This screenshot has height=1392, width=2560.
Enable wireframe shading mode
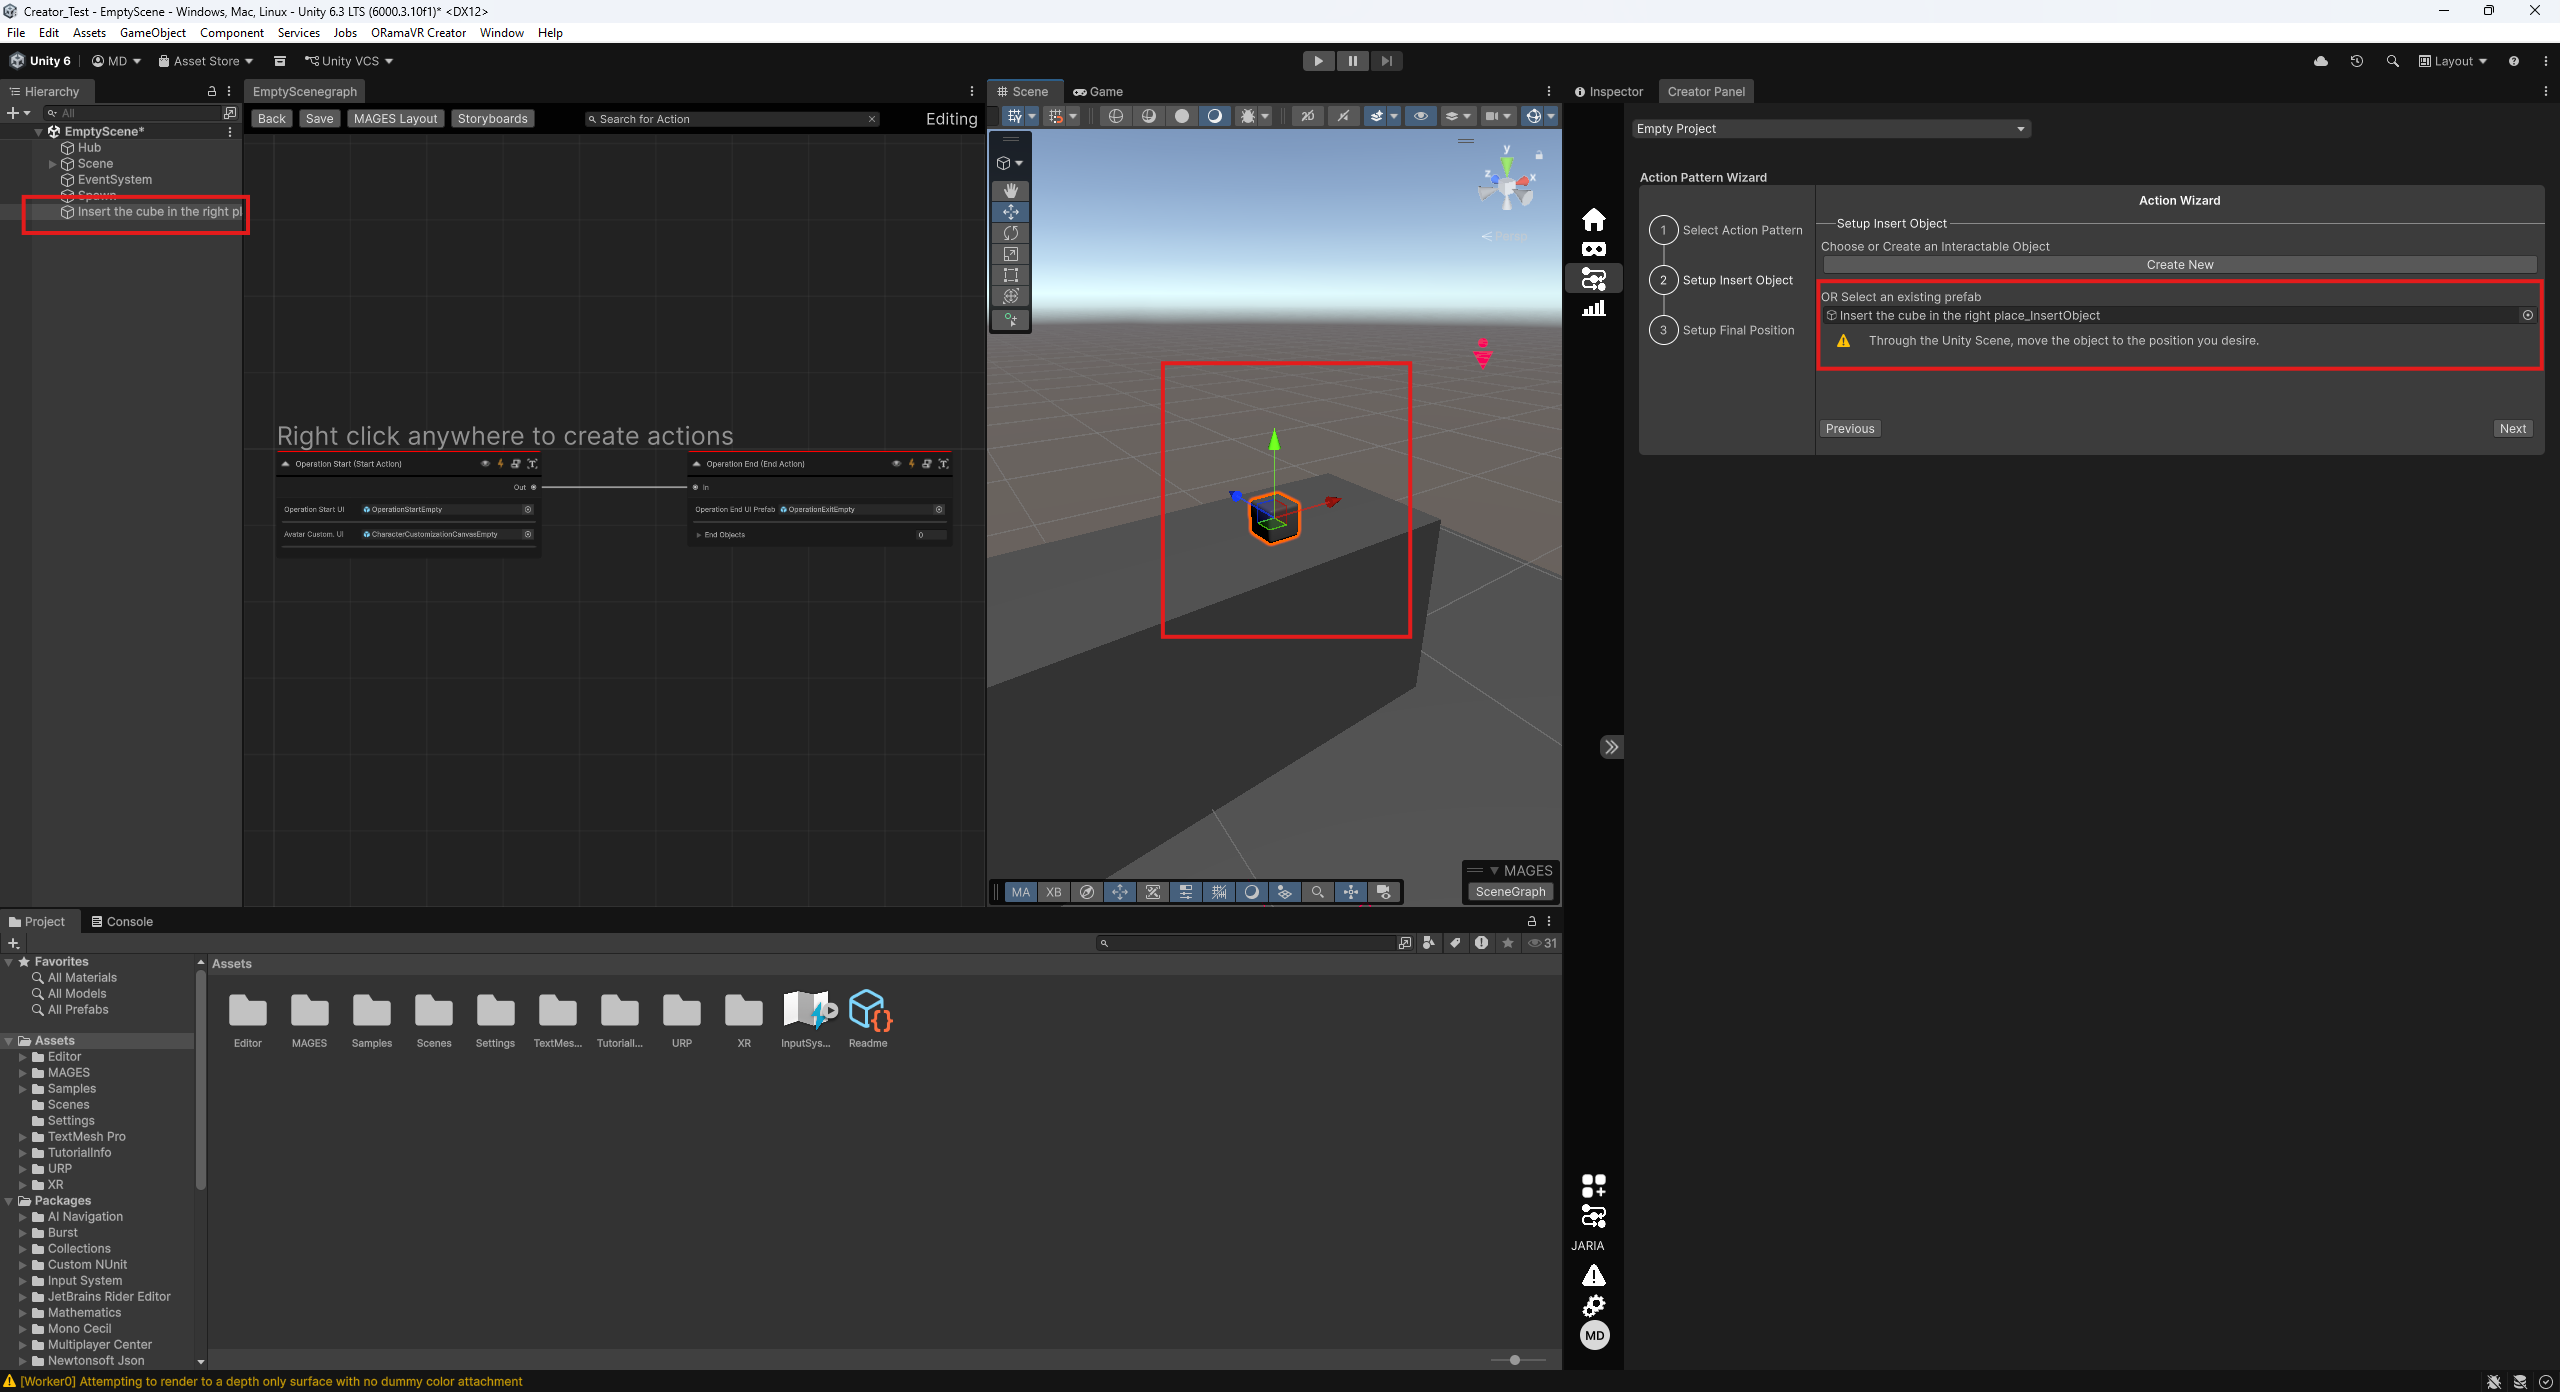1116,116
